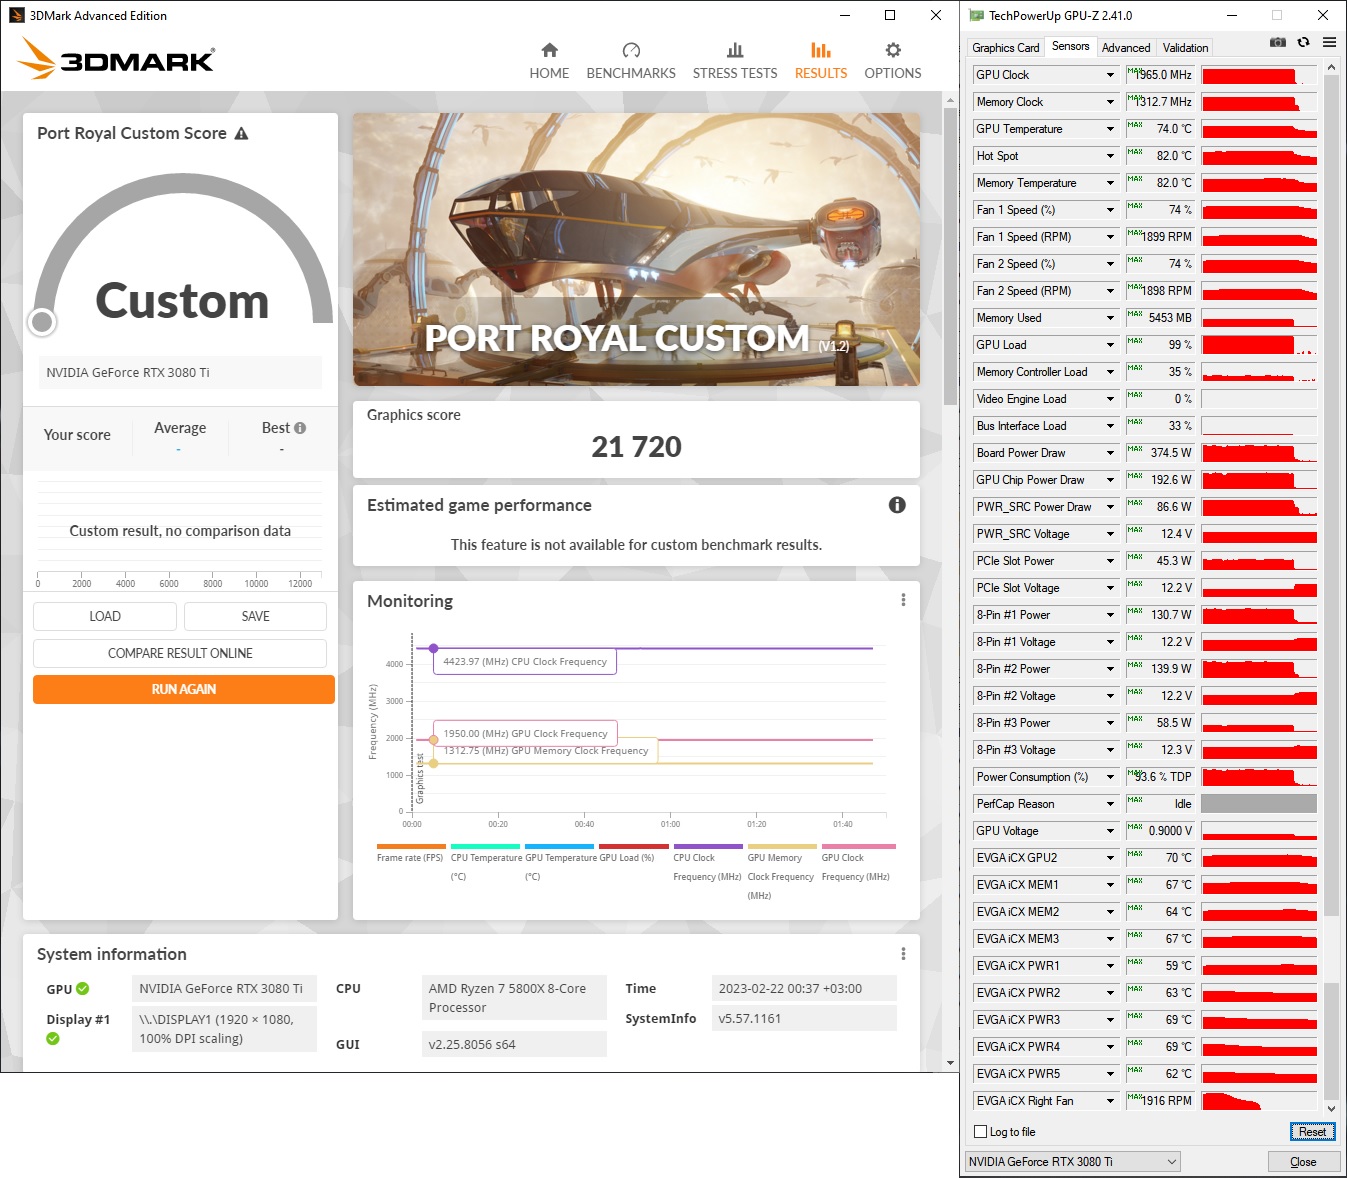Open the 3DMark OPTIONS section
This screenshot has height=1178, width=1347.
pos(893,61)
